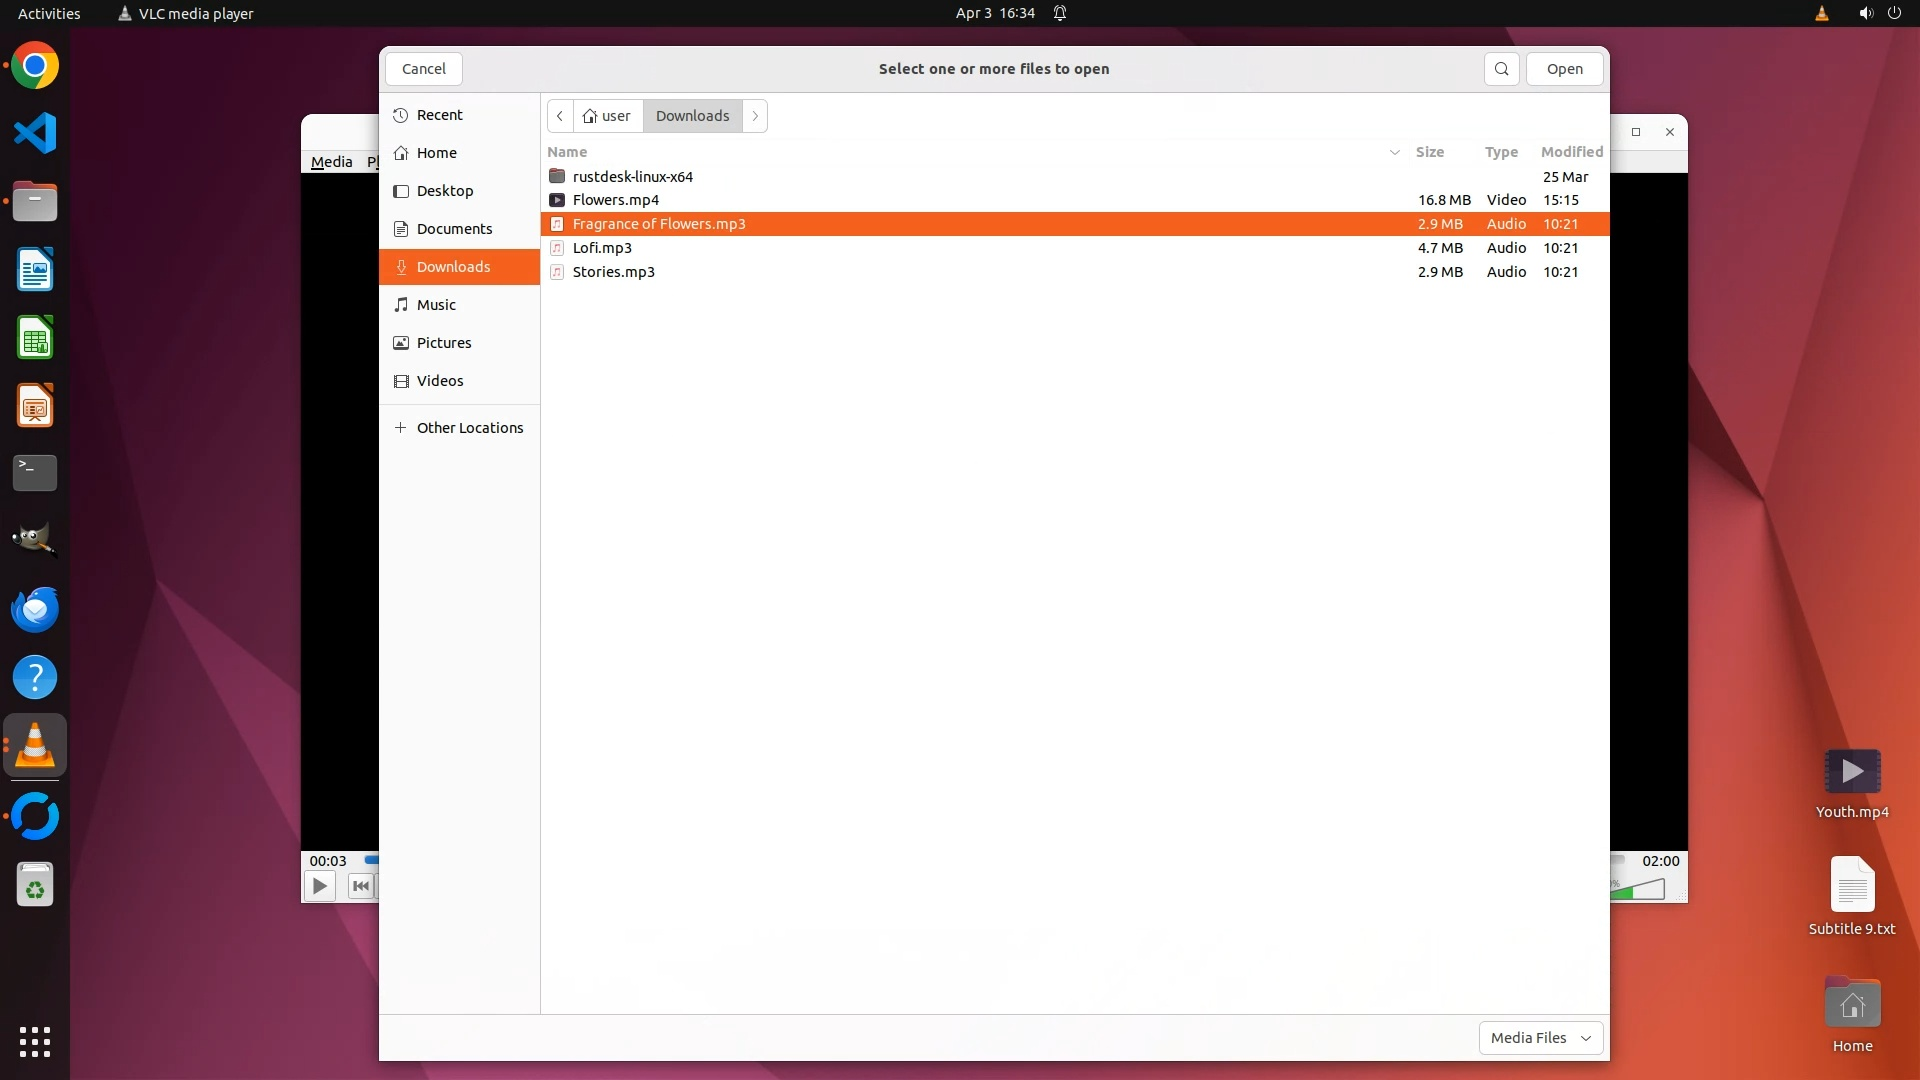Open the Media menu in VLC

click(331, 162)
